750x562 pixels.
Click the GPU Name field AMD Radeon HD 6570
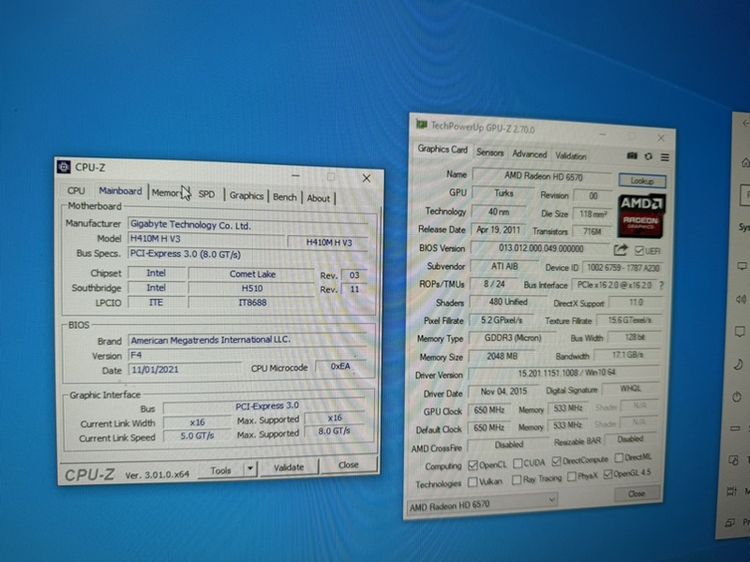[542, 176]
